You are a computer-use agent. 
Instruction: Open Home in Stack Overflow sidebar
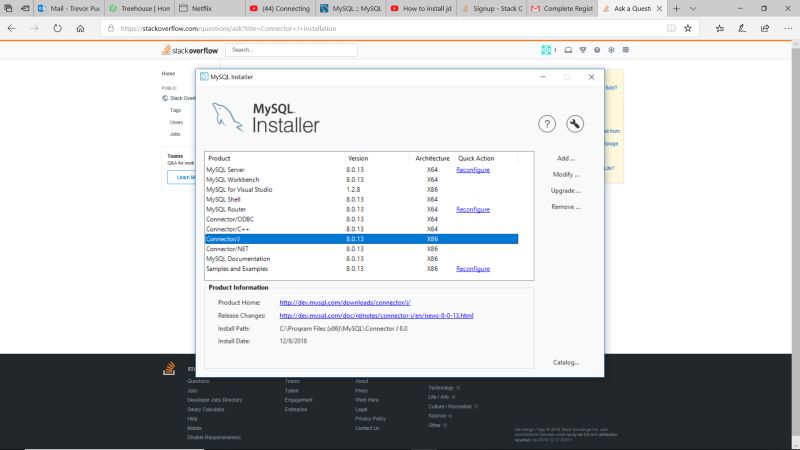click(x=168, y=73)
